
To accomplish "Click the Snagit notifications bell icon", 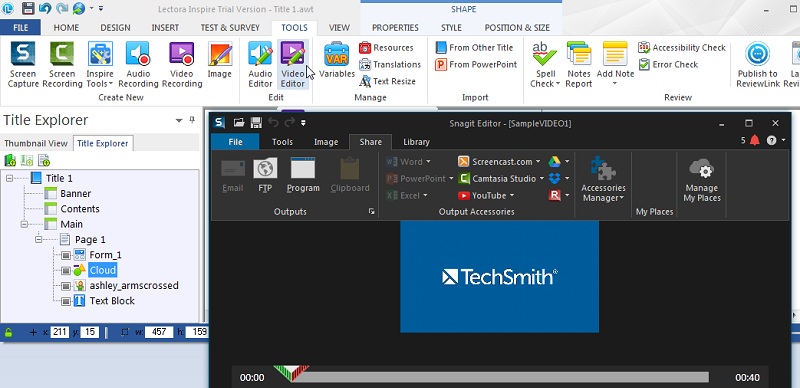I will [755, 140].
